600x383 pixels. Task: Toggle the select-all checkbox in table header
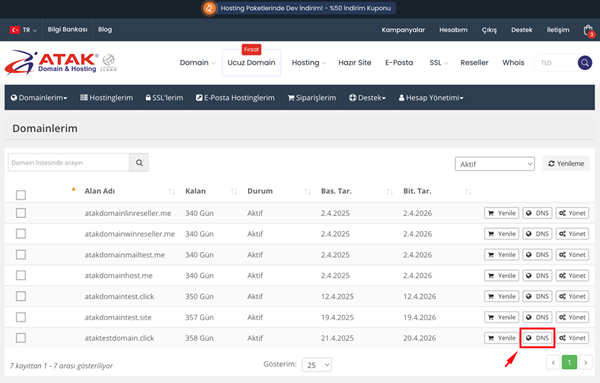click(x=21, y=195)
